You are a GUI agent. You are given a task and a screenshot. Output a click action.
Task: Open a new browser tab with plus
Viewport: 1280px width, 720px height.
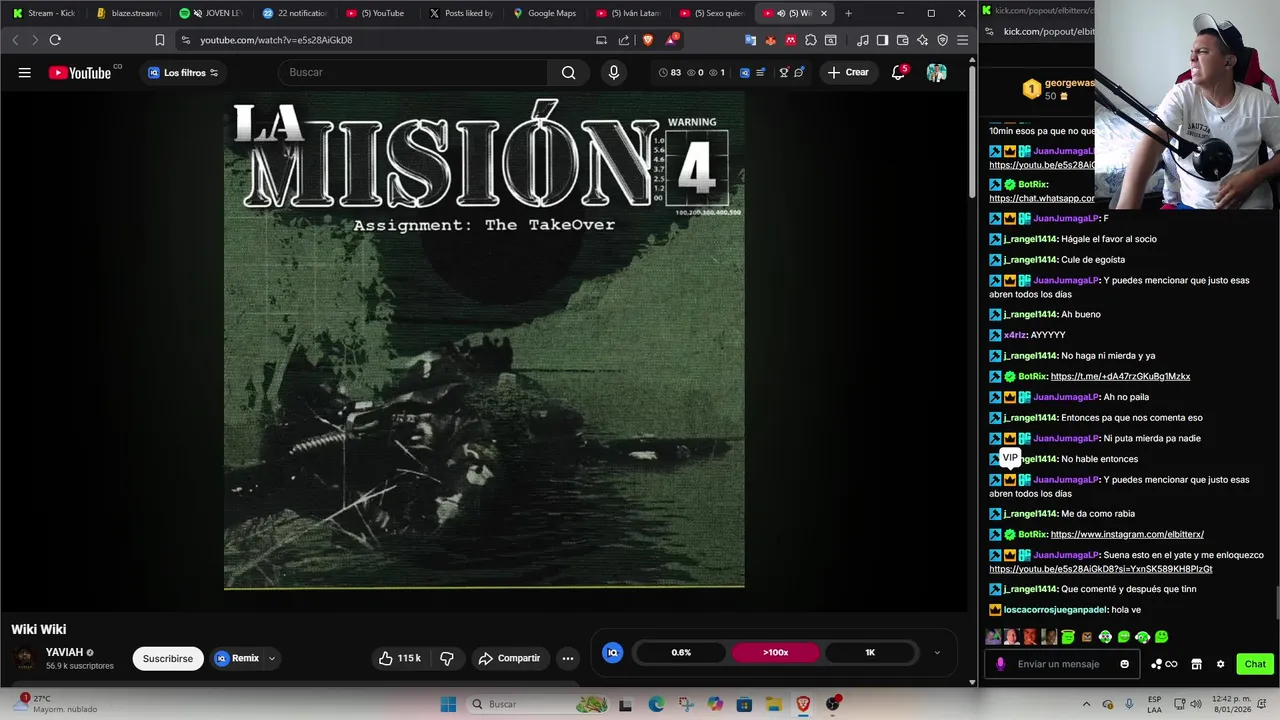point(848,13)
